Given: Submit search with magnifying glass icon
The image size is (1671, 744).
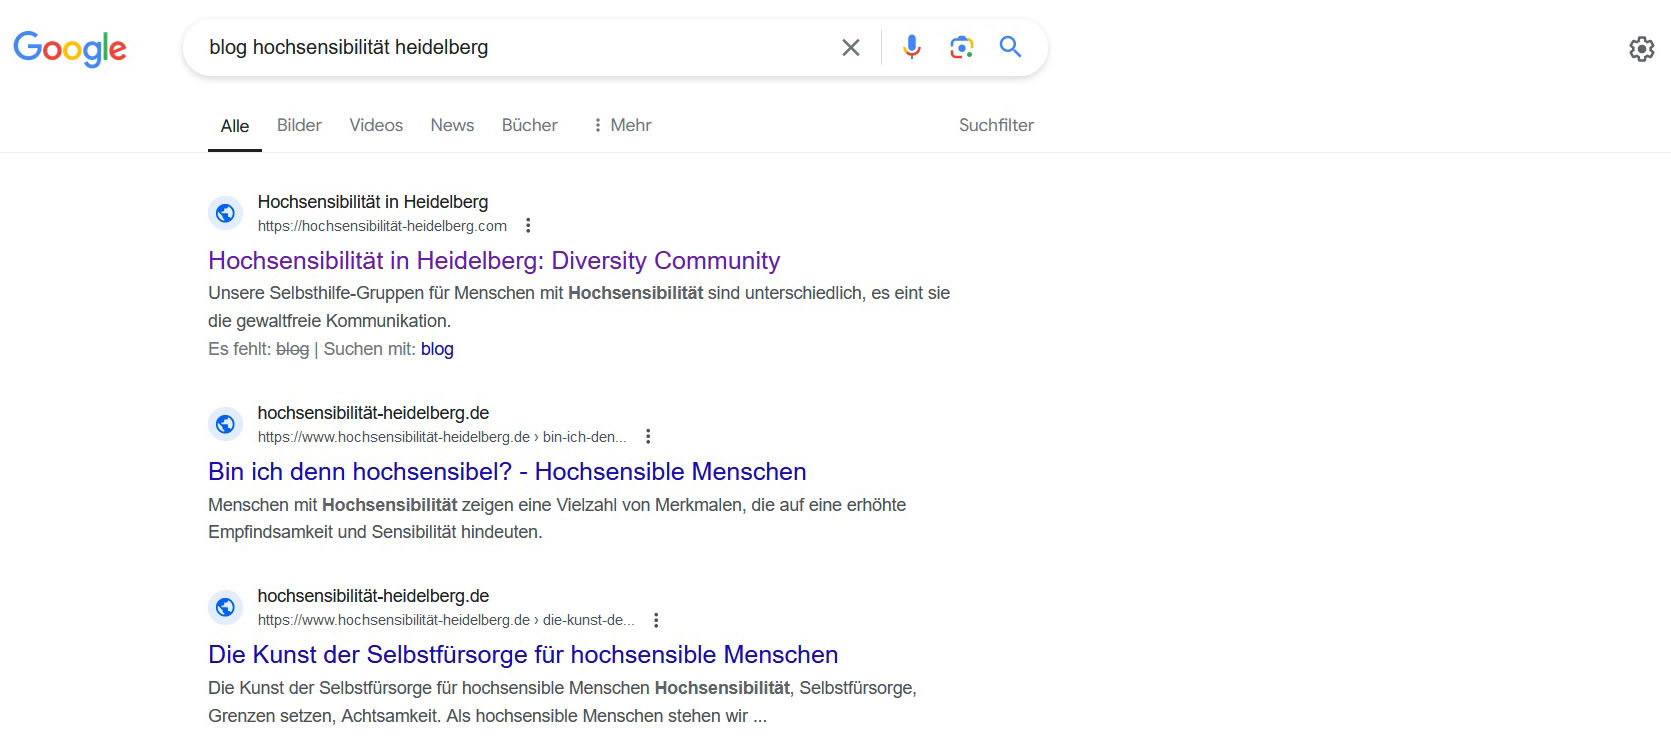Looking at the screenshot, I should coord(1010,46).
